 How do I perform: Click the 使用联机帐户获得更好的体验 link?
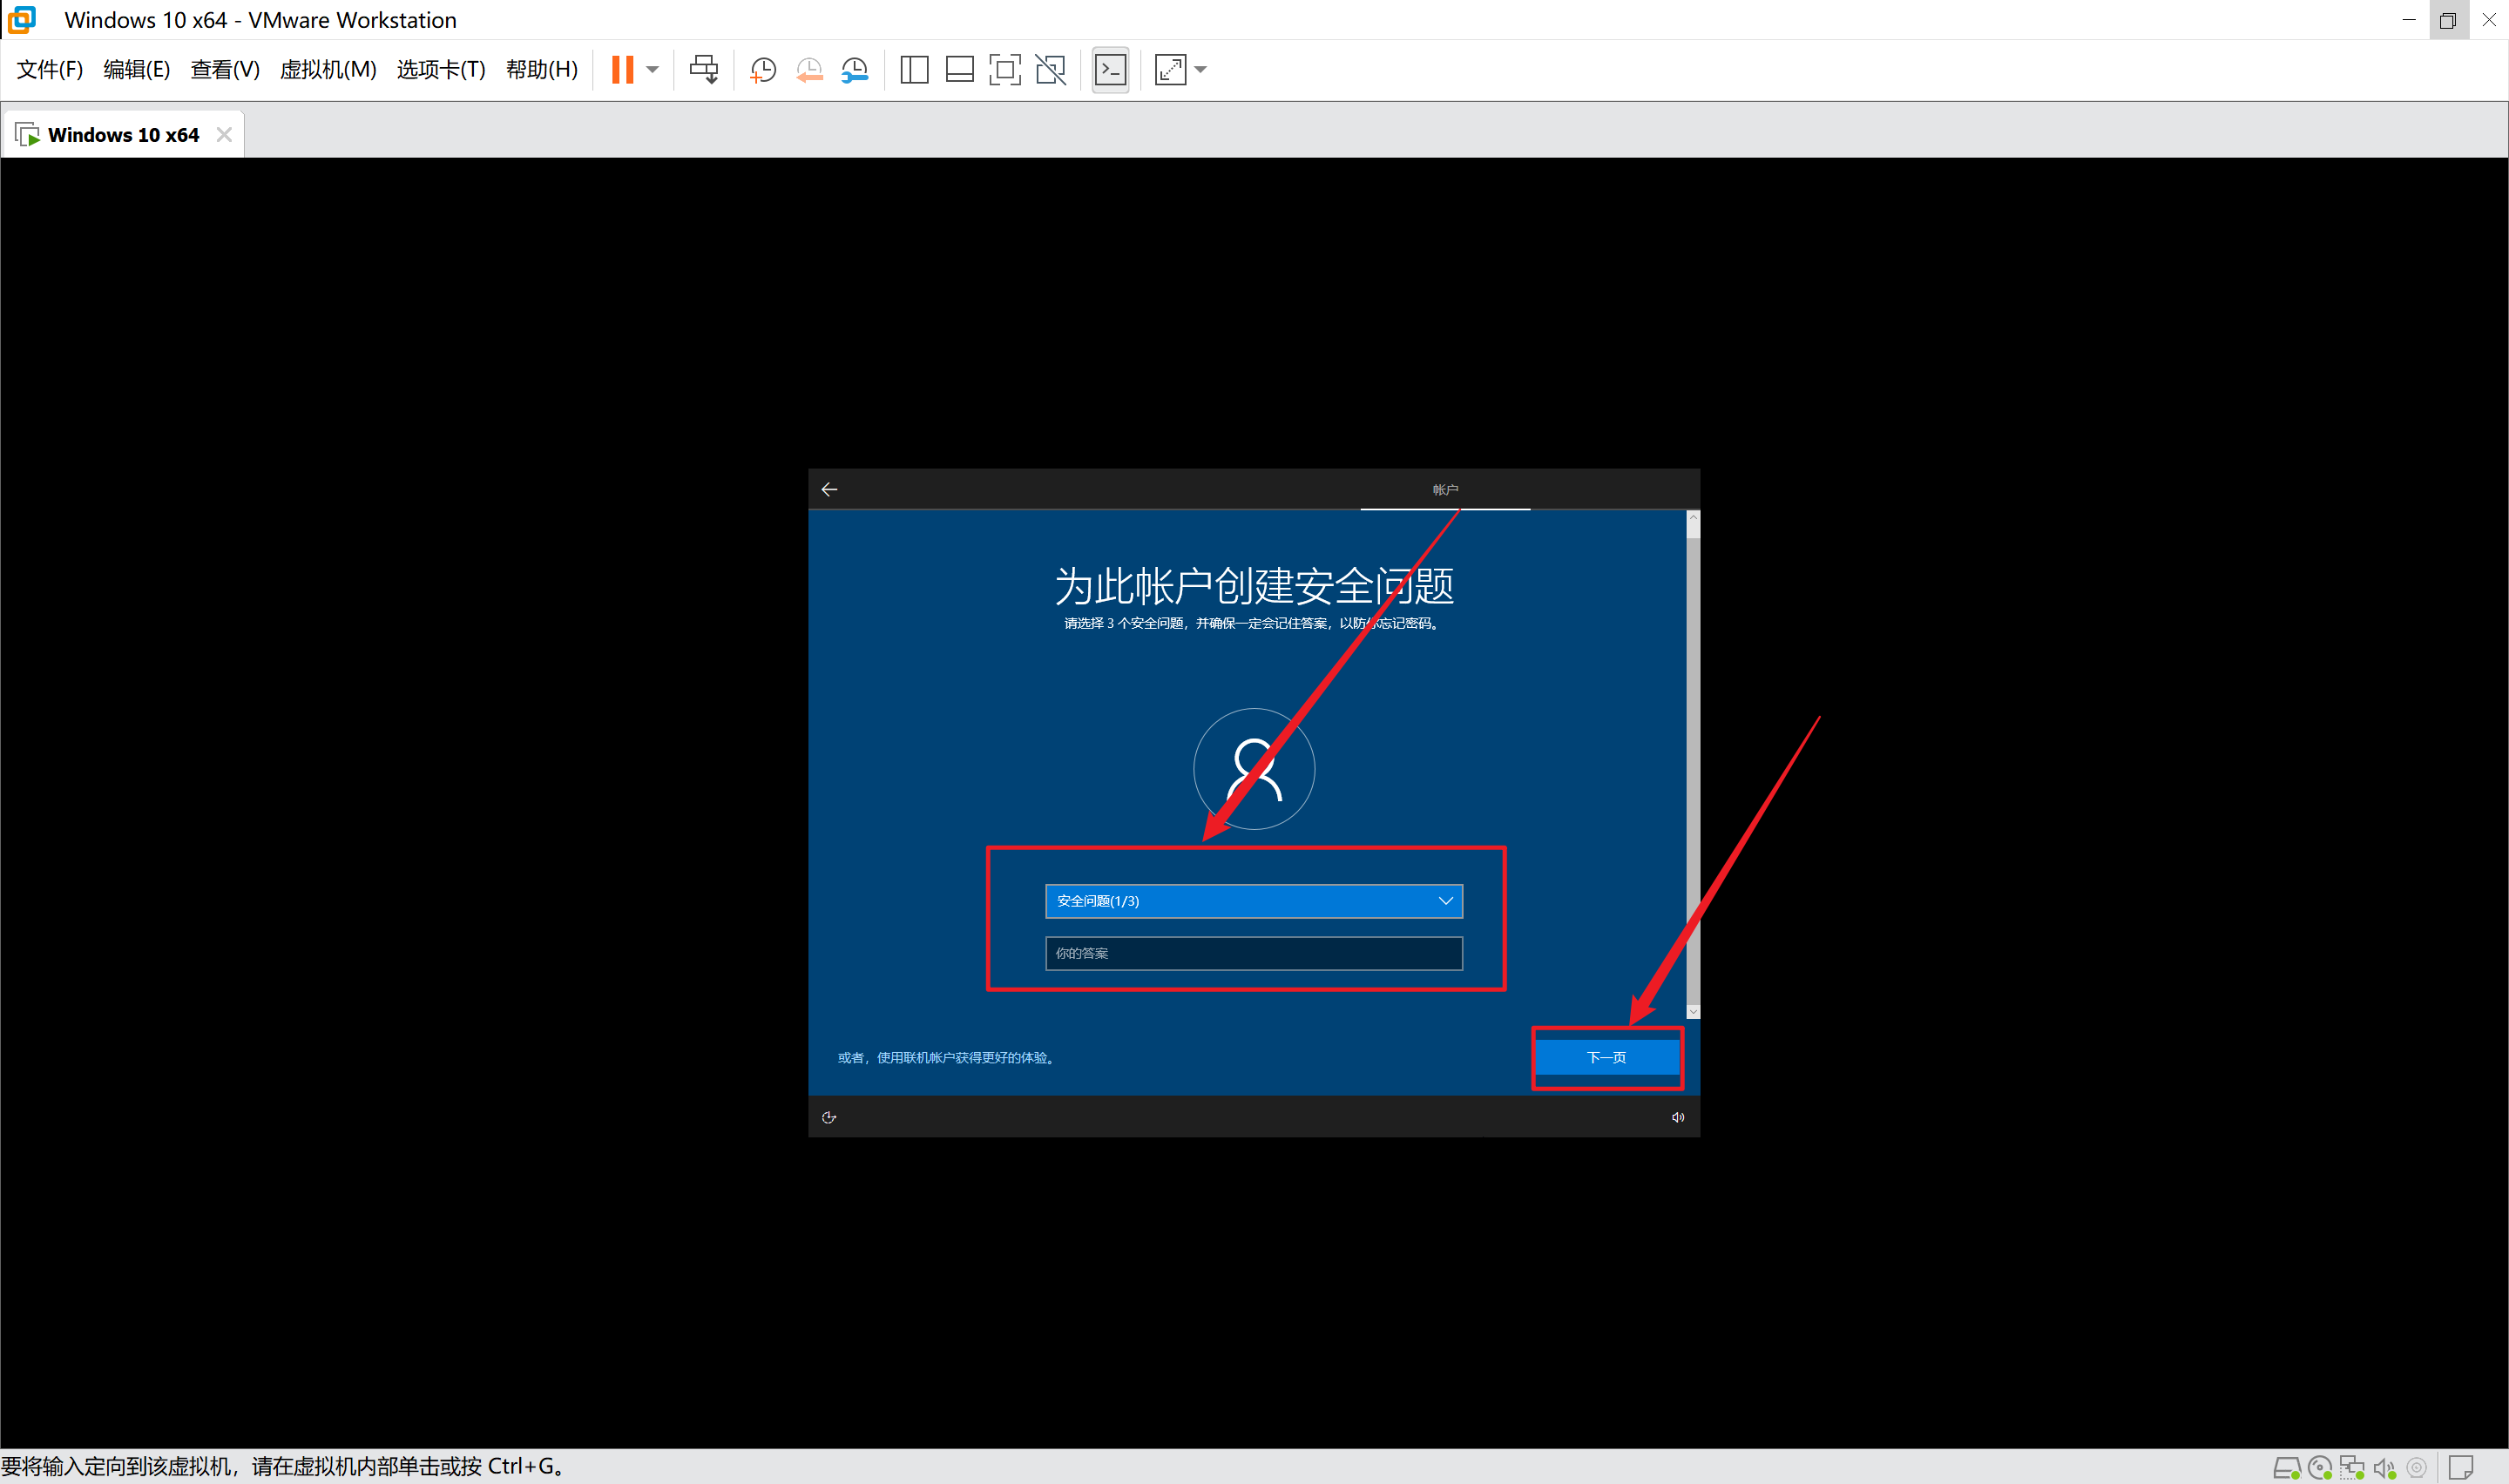[963, 1058]
